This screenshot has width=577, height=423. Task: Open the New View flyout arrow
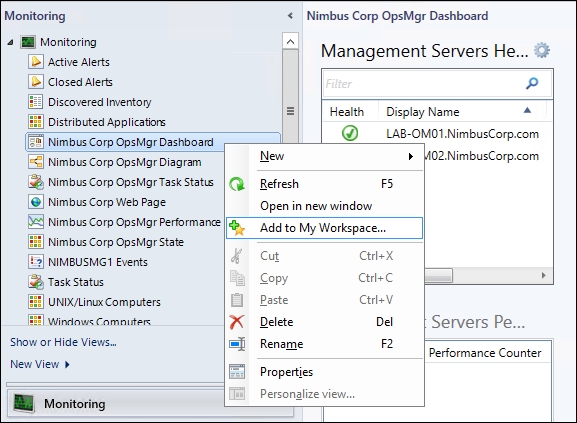67,364
